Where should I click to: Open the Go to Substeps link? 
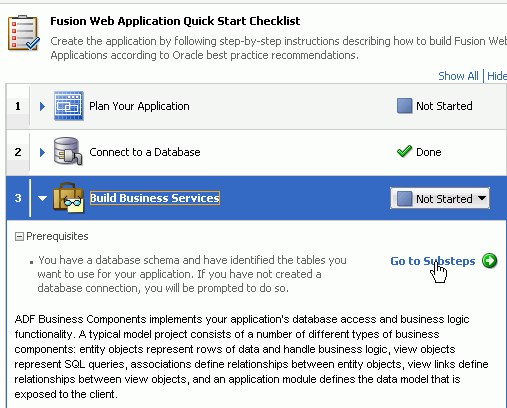pyautogui.click(x=433, y=261)
